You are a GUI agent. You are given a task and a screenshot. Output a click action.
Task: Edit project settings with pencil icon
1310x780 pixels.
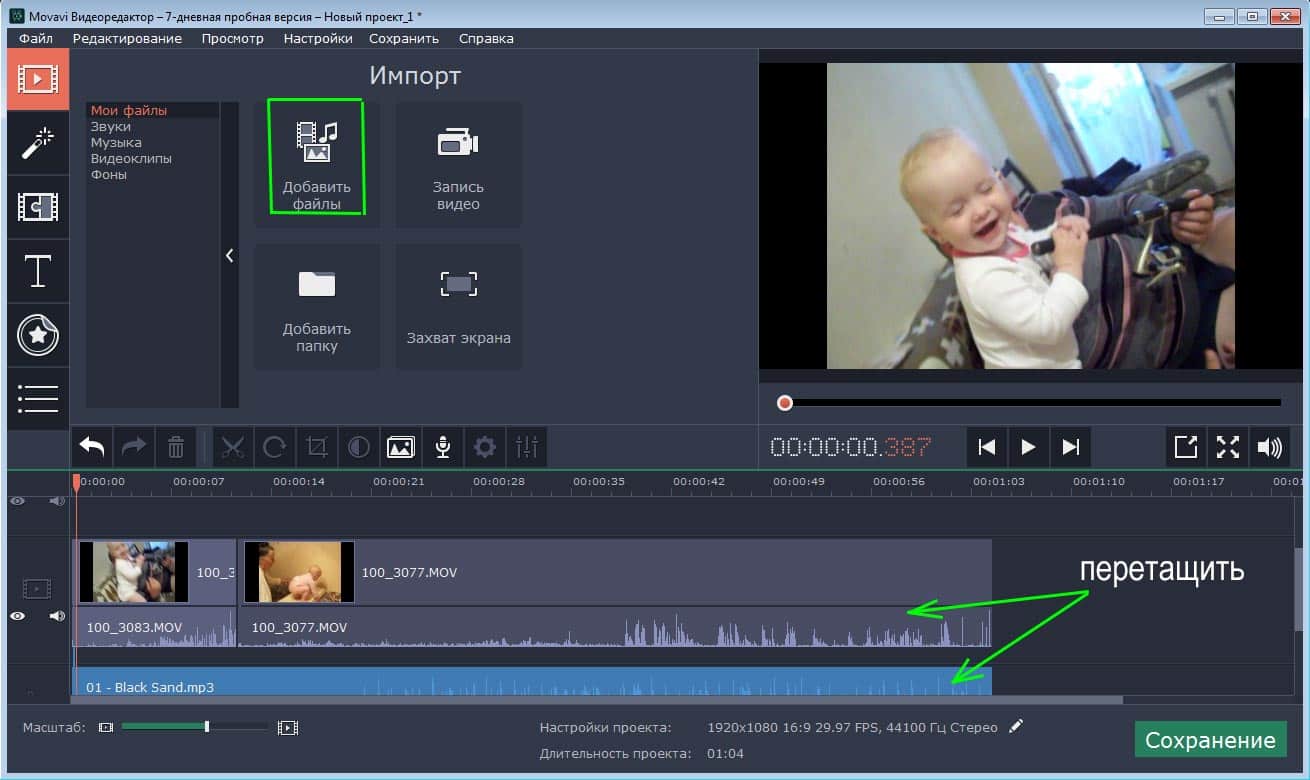1017,726
